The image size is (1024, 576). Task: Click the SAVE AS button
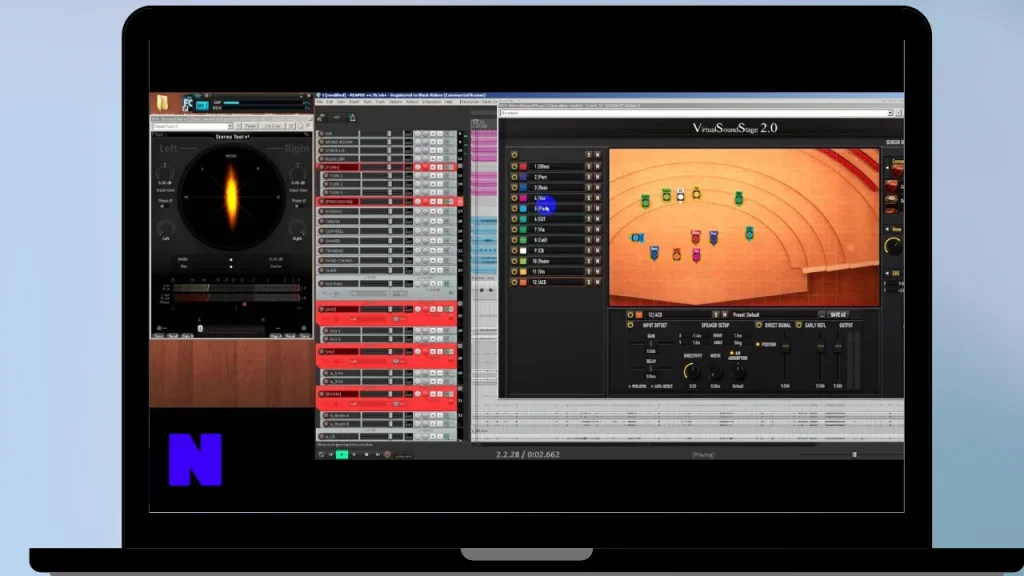[x=839, y=315]
